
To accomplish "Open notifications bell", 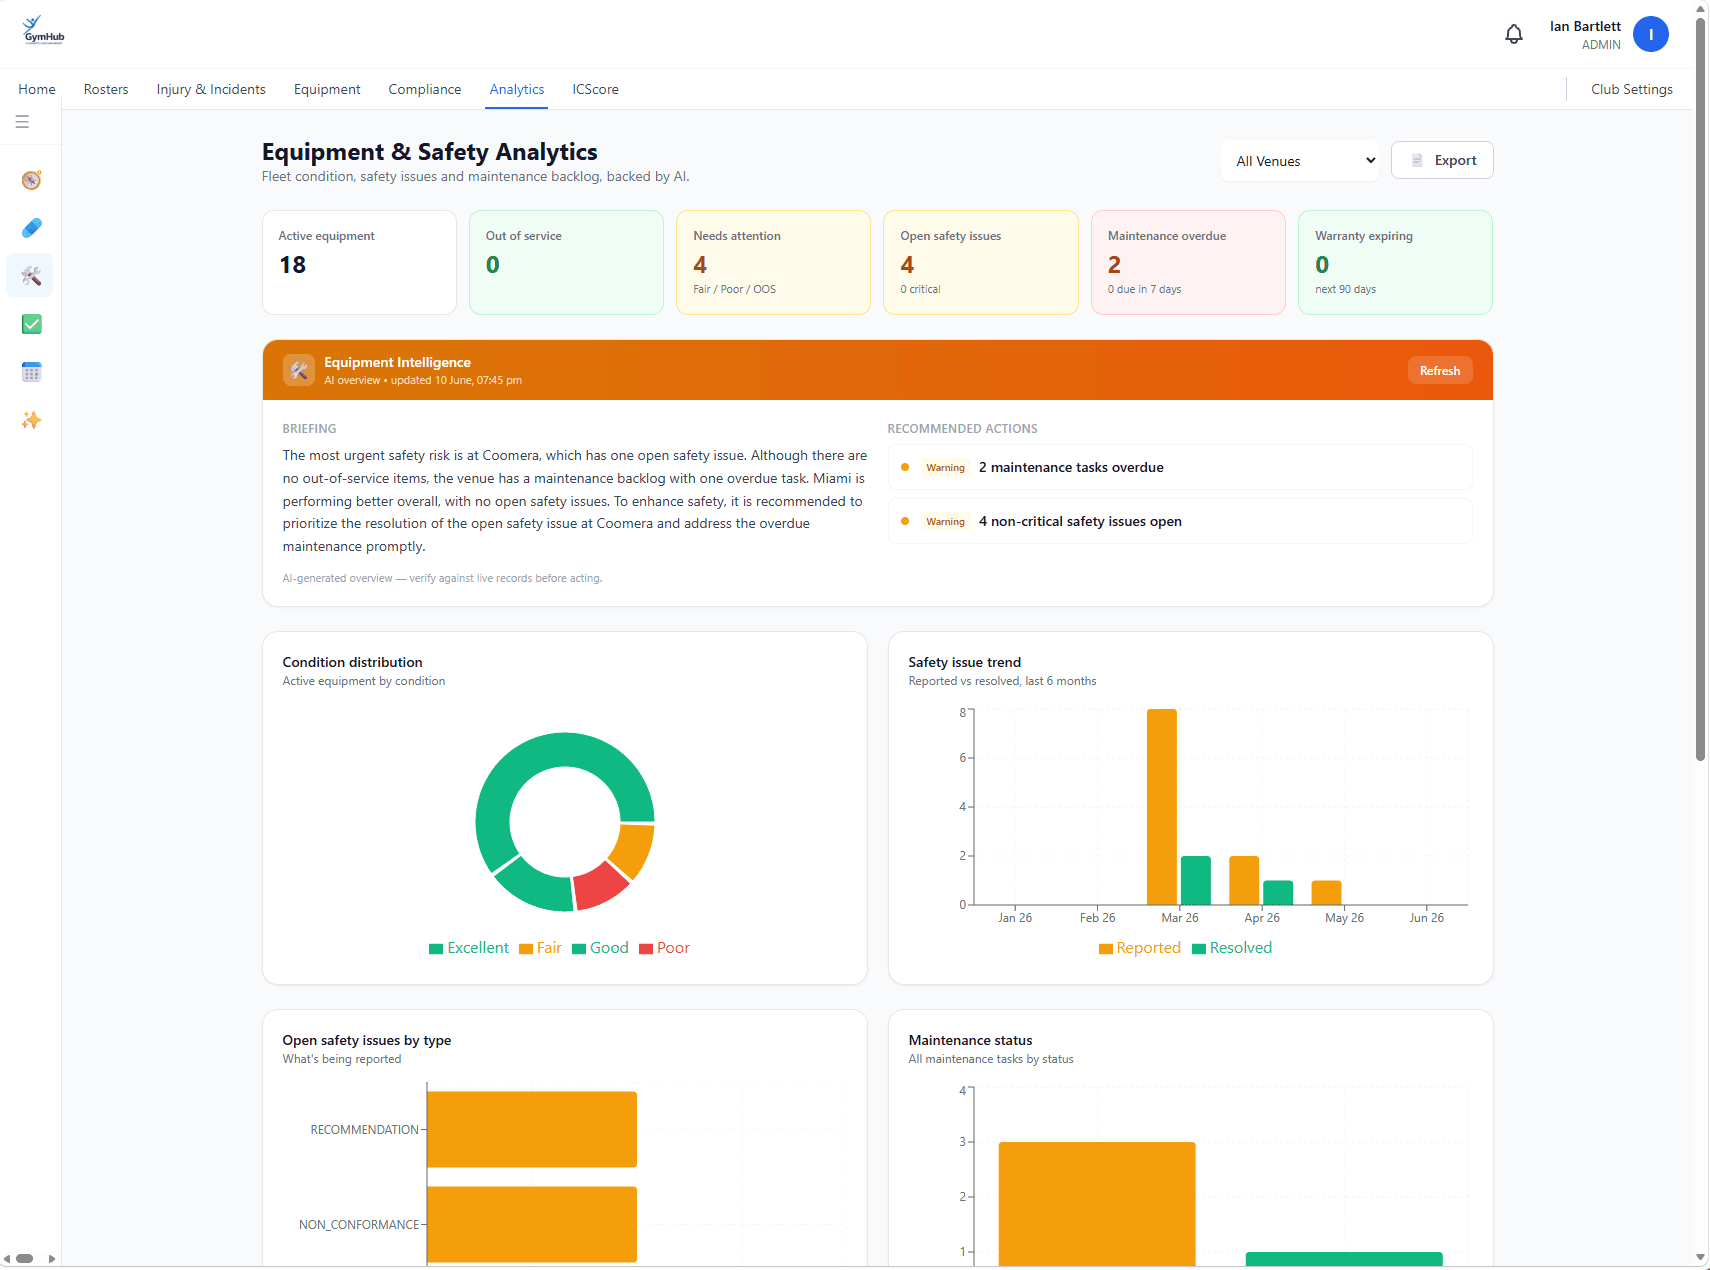I will (x=1514, y=34).
